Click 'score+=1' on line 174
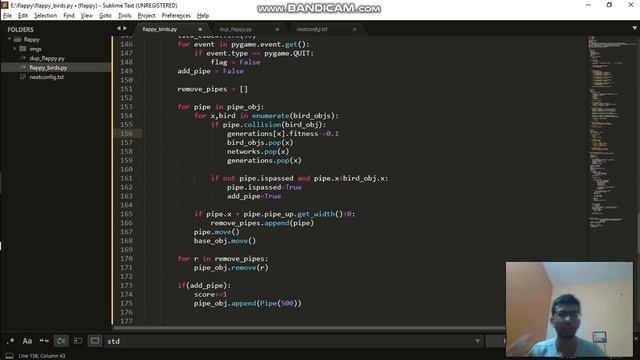This screenshot has height=360, width=640. click(x=210, y=294)
